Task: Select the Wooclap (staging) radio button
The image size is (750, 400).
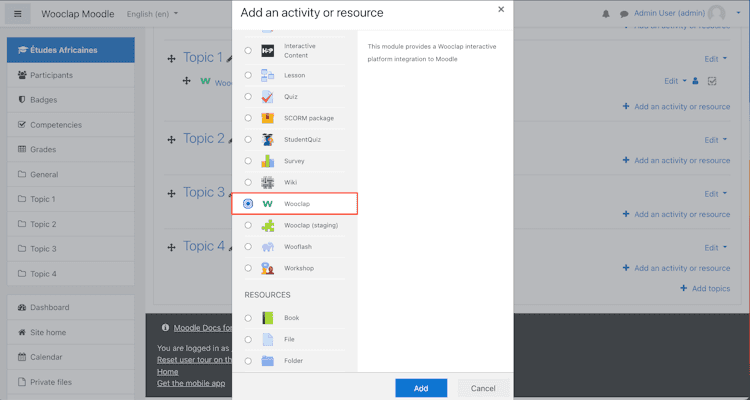Action: [248, 225]
